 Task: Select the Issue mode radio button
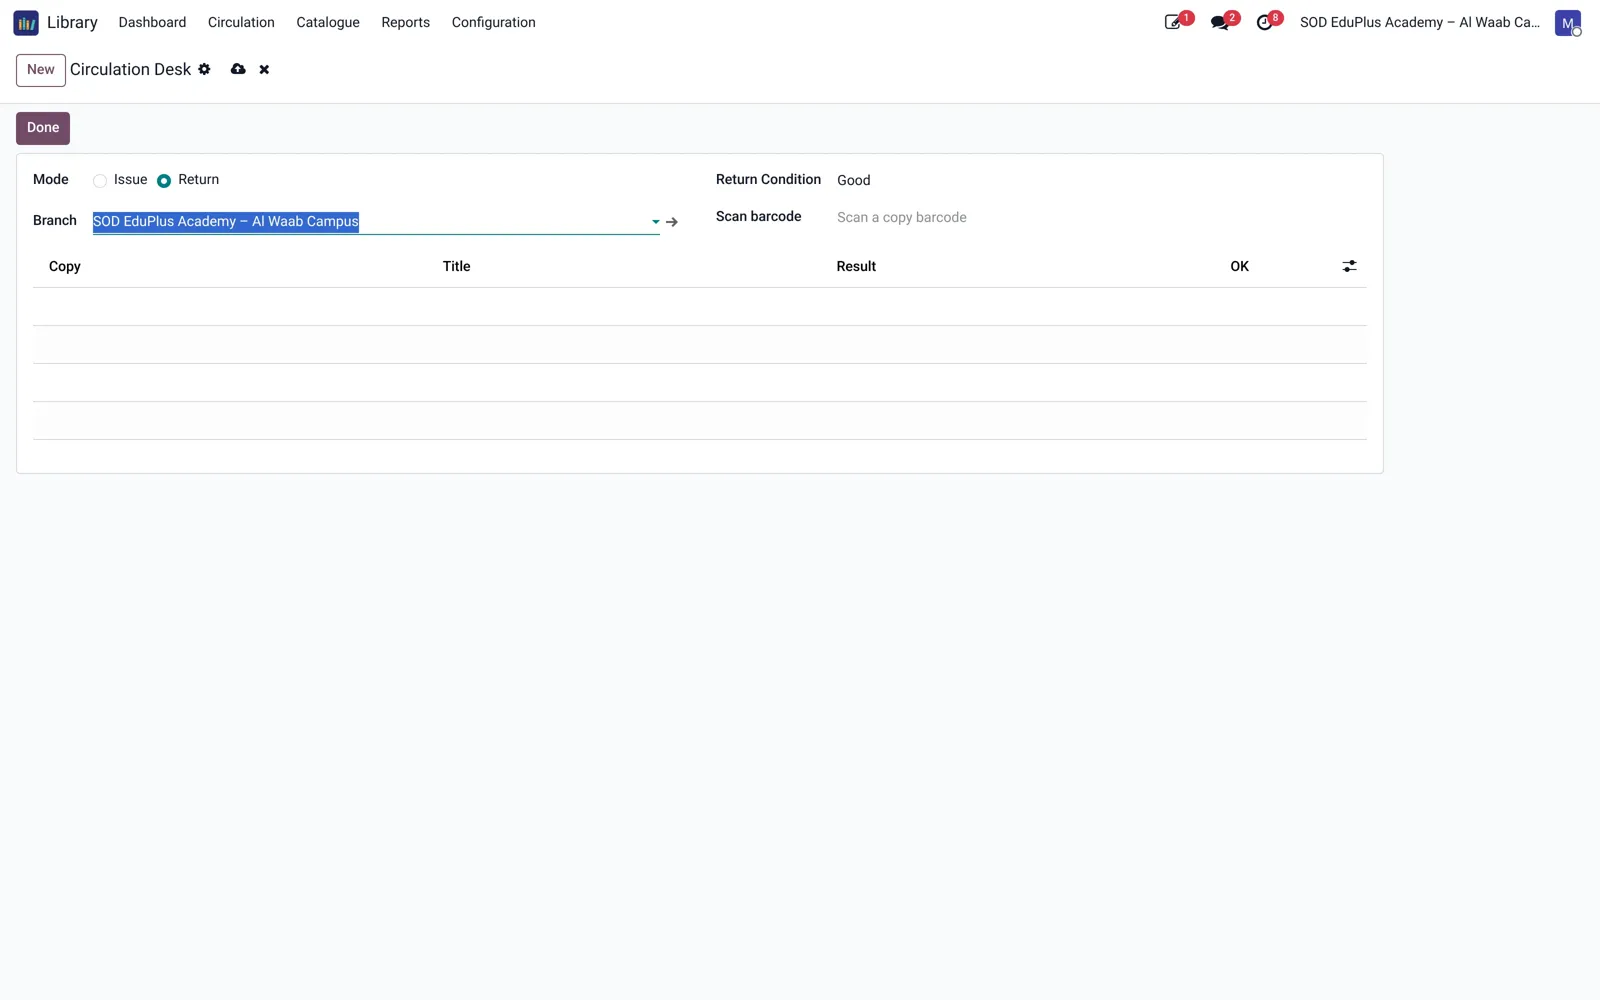(x=100, y=181)
